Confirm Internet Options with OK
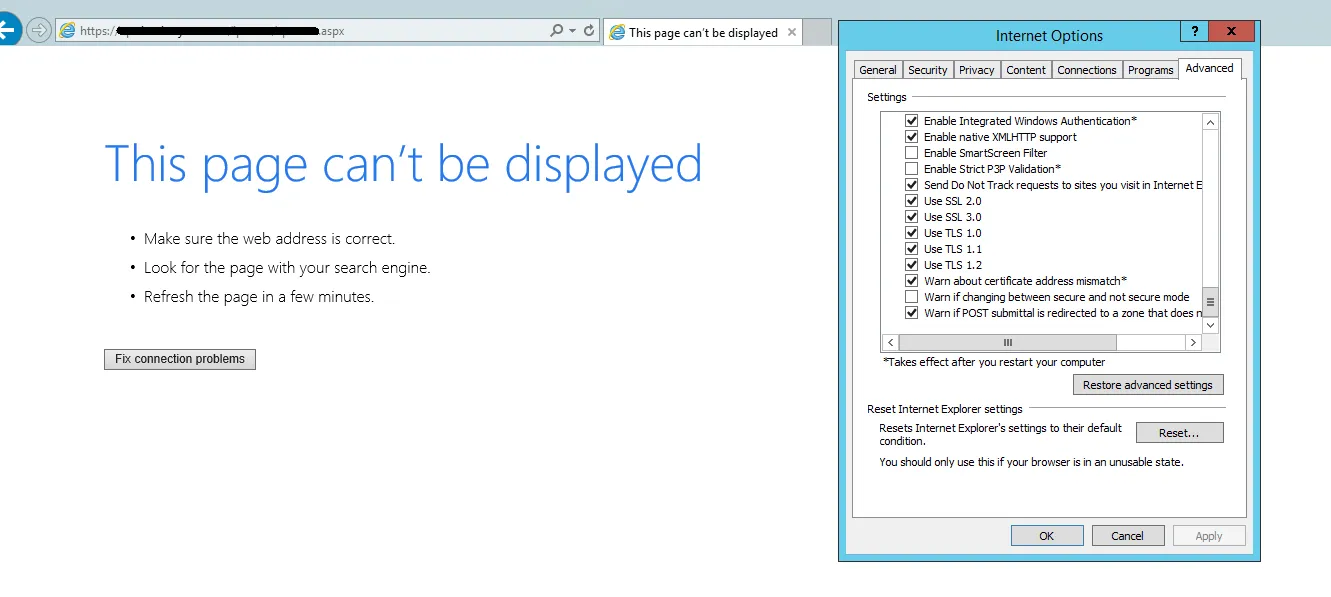Screen dimensions: 1331x597 [1047, 536]
